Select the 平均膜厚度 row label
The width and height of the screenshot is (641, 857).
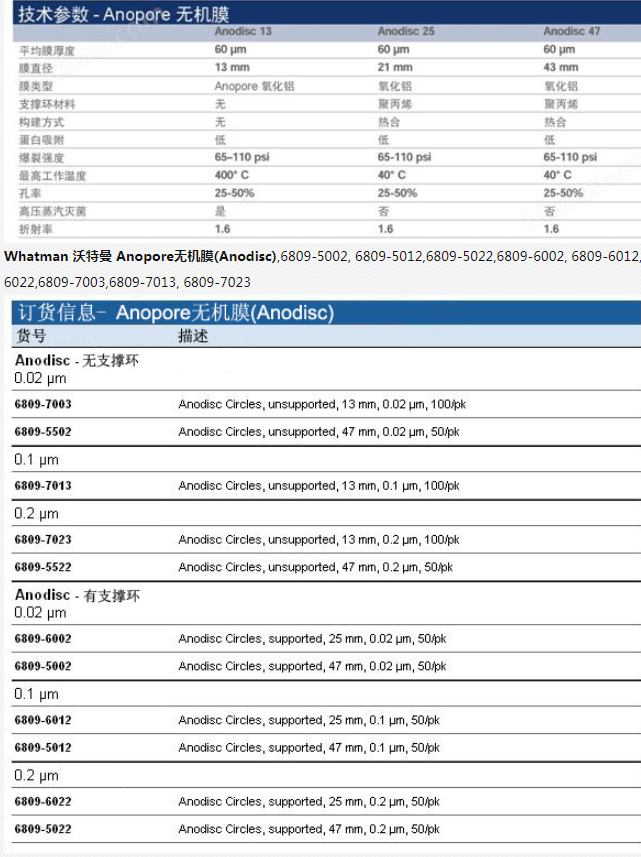click(47, 51)
